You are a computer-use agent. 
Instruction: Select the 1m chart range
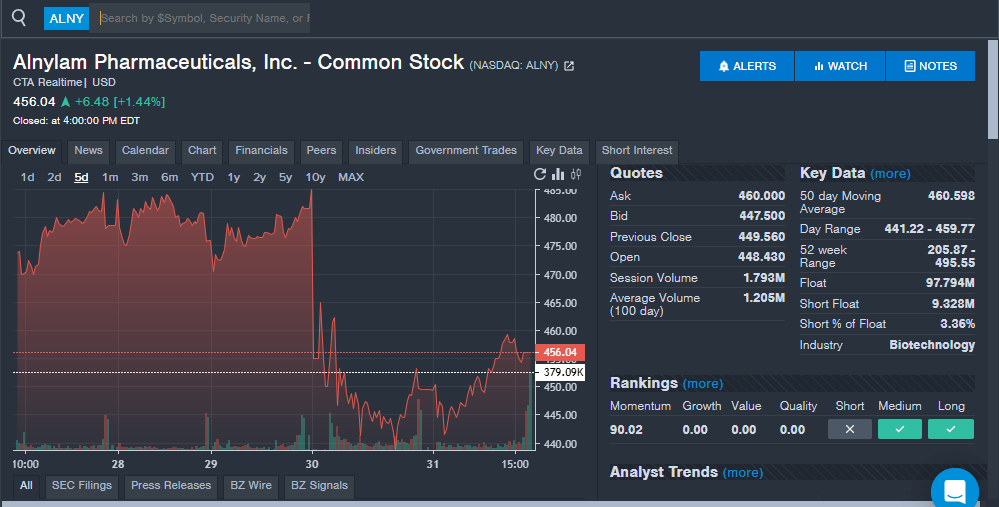pos(110,177)
